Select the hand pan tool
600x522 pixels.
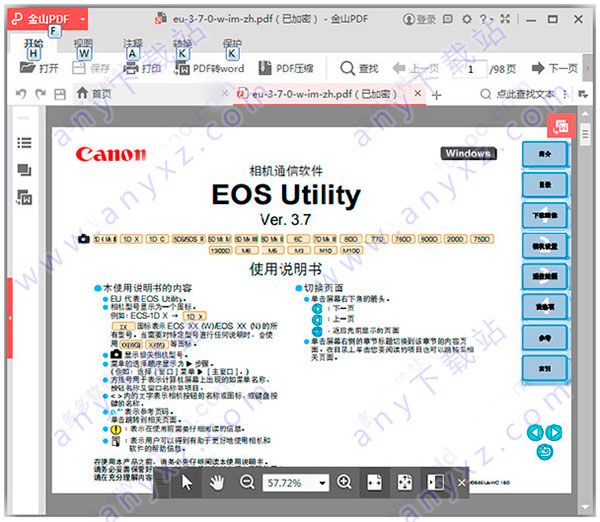[x=217, y=483]
